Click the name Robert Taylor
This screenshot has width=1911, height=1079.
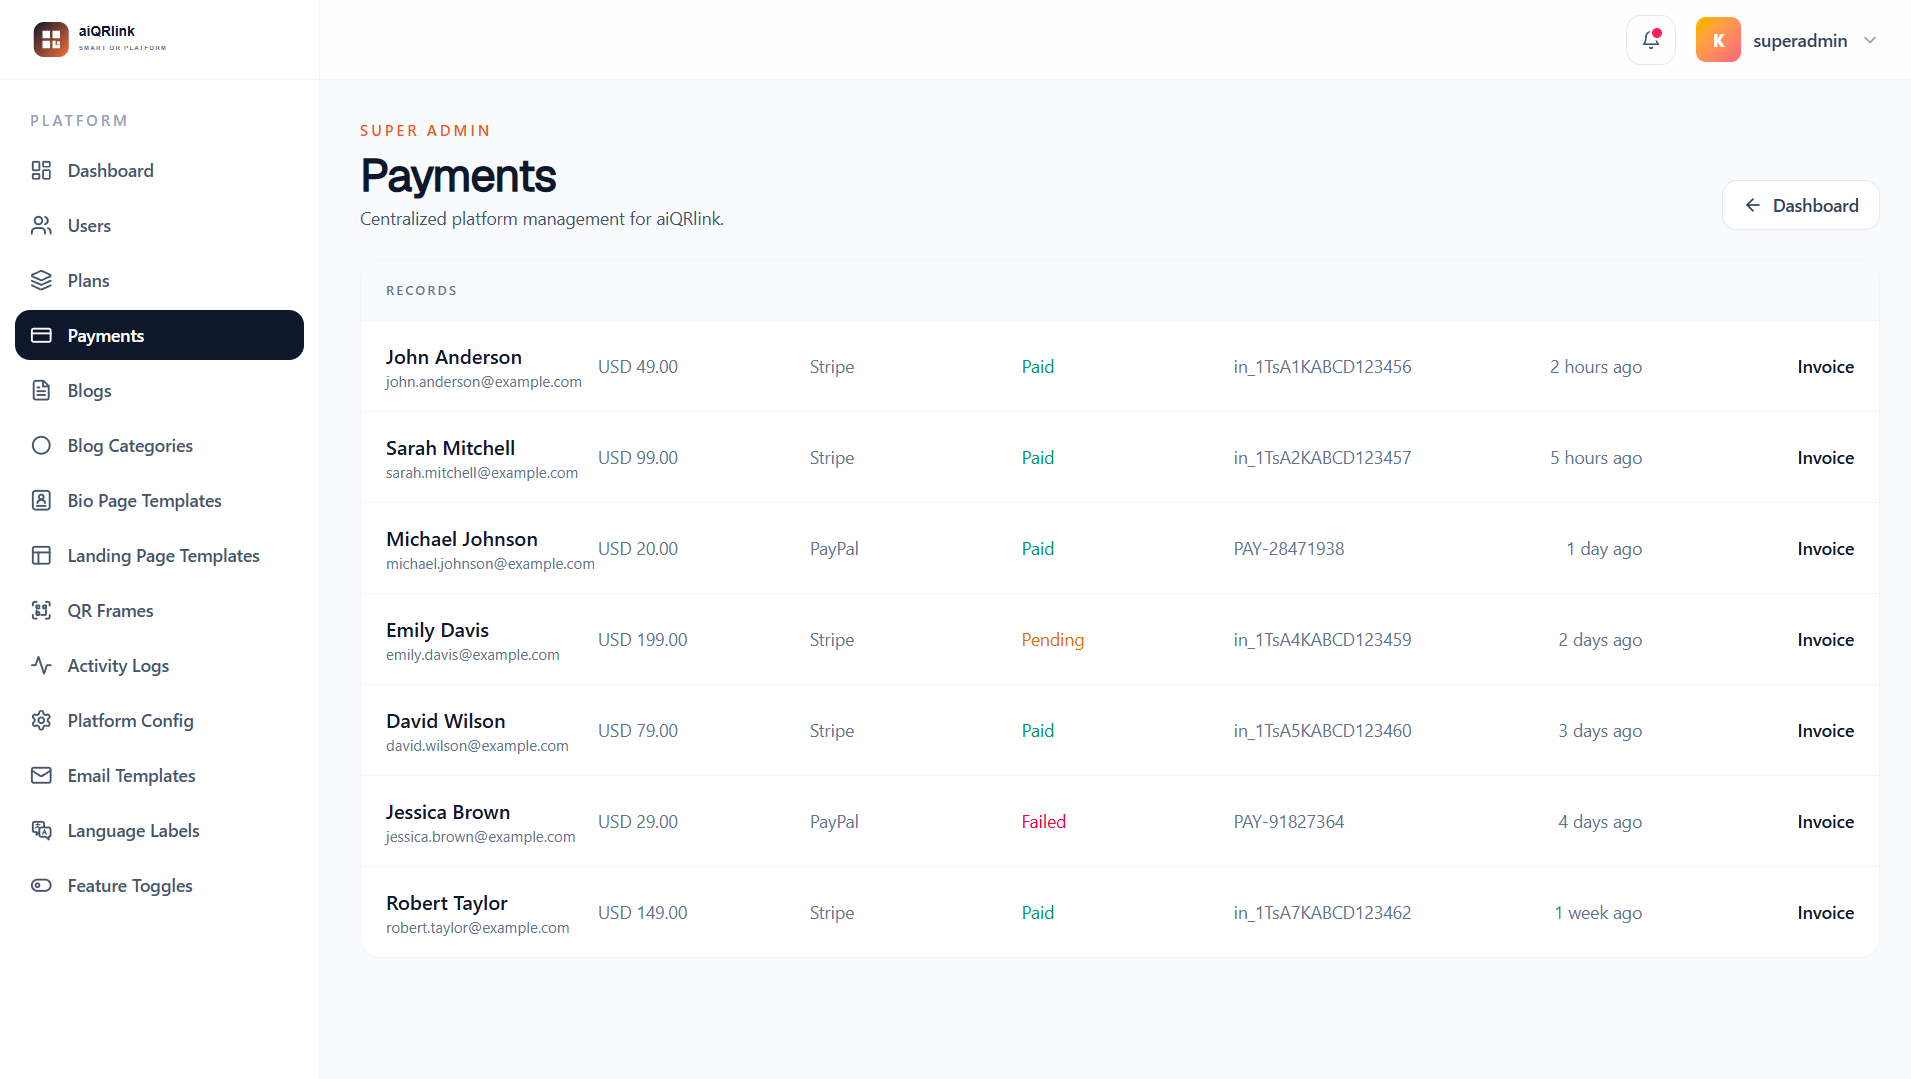(447, 903)
